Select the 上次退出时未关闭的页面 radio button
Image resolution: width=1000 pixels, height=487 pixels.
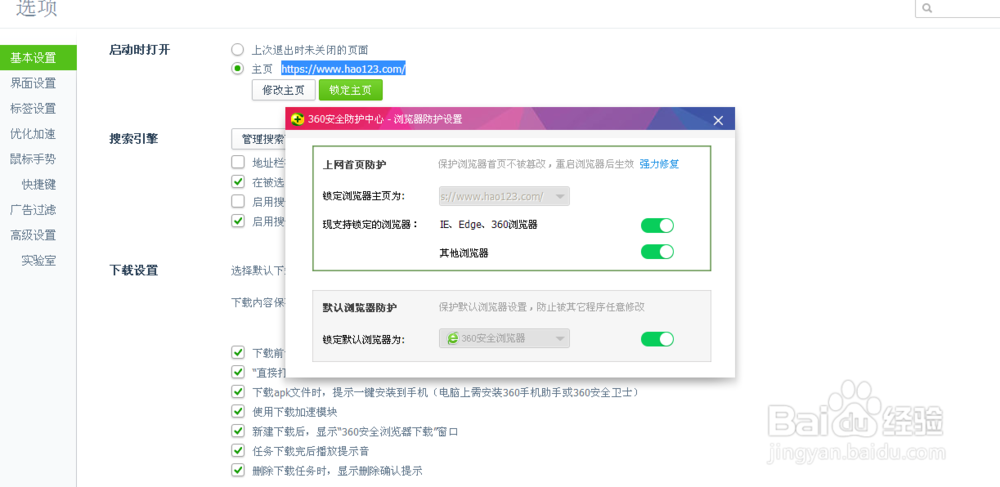pos(237,50)
